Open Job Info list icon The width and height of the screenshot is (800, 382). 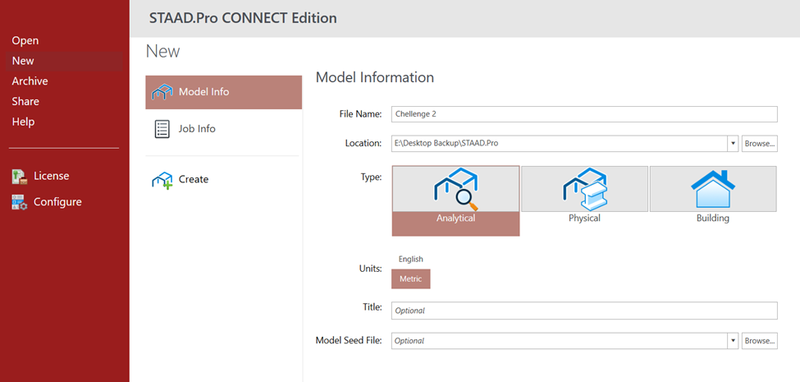(161, 129)
